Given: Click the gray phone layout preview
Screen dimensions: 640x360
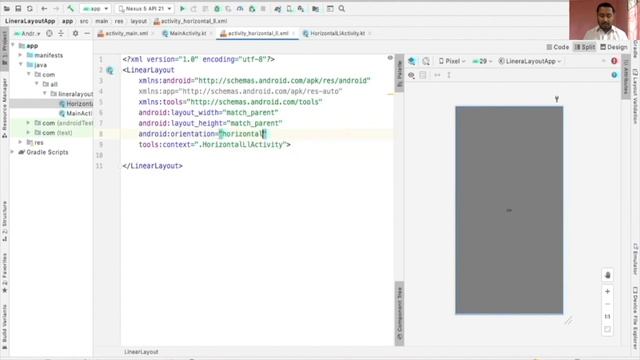Looking at the screenshot, I should click(x=509, y=210).
